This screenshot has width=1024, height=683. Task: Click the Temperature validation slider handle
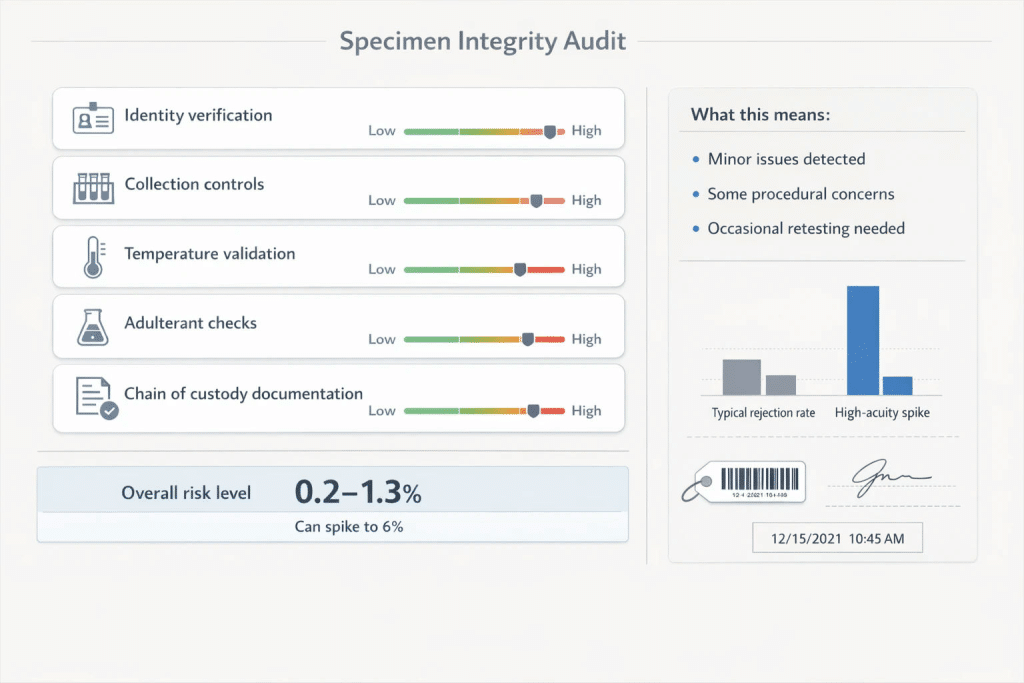click(x=520, y=270)
